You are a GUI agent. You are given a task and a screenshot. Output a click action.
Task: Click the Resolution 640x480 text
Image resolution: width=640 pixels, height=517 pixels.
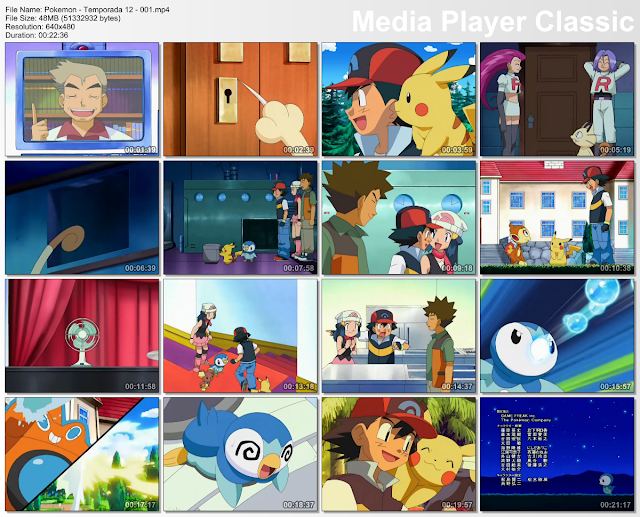coord(40,27)
